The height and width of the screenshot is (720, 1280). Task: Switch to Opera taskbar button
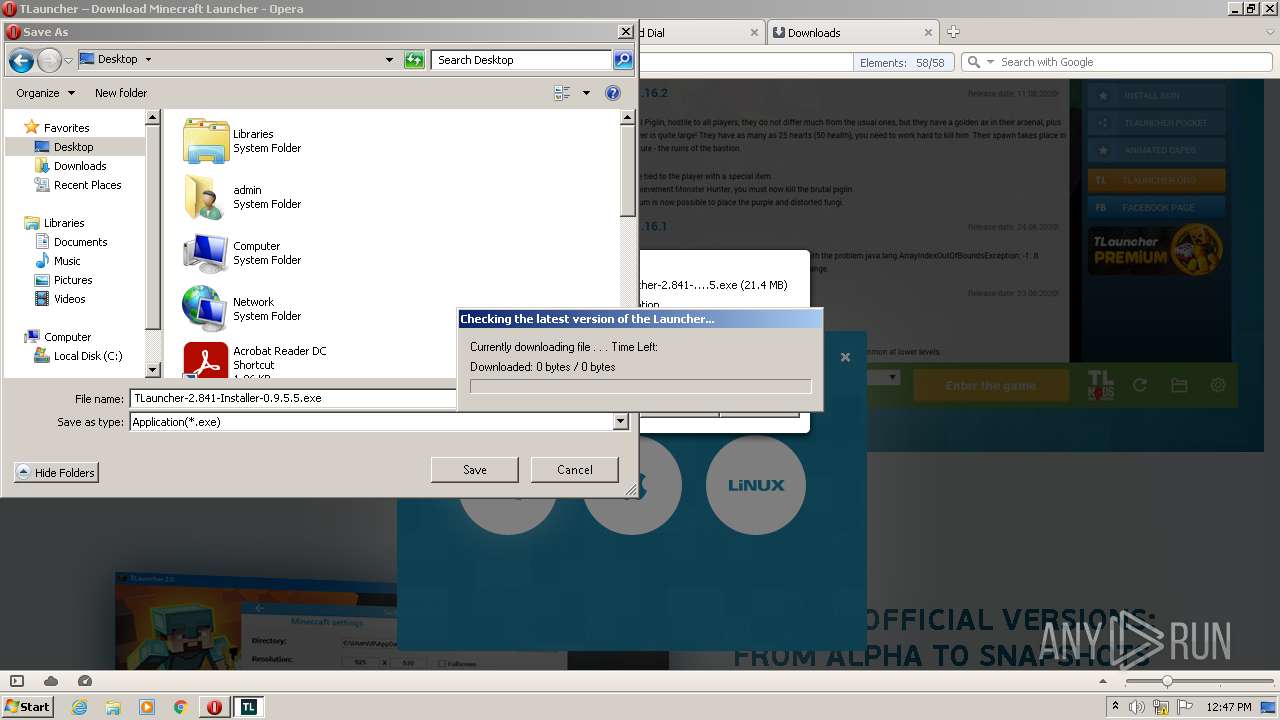[x=215, y=707]
